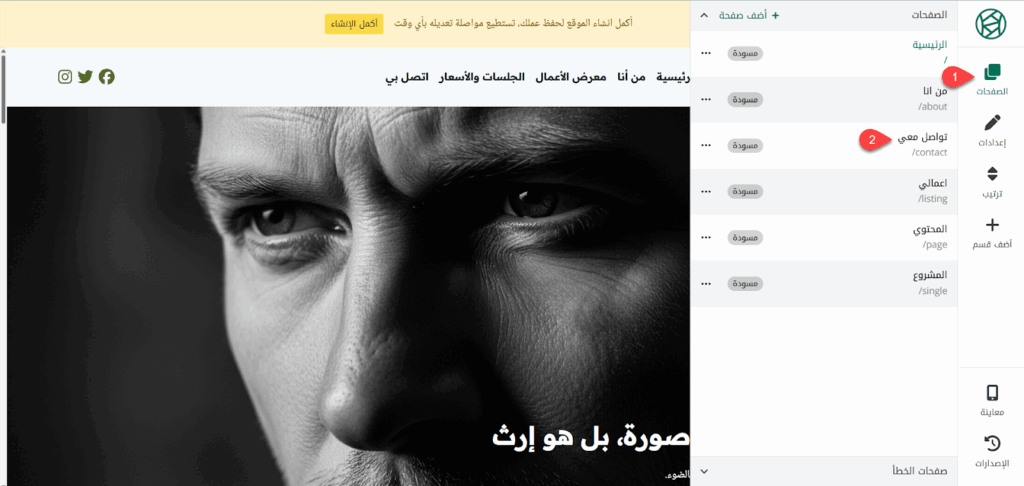The width and height of the screenshot is (1024, 486).
Task: Open إعدادات settings pencil icon
Action: [x=992, y=124]
